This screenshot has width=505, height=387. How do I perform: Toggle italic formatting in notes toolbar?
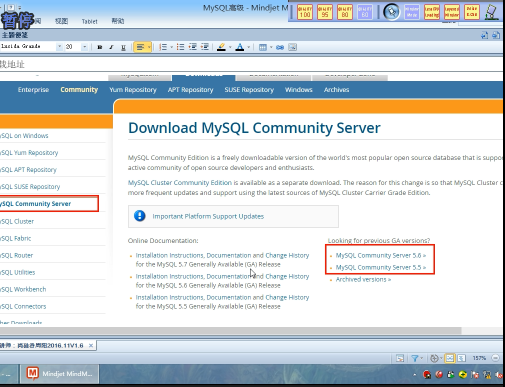click(x=111, y=47)
